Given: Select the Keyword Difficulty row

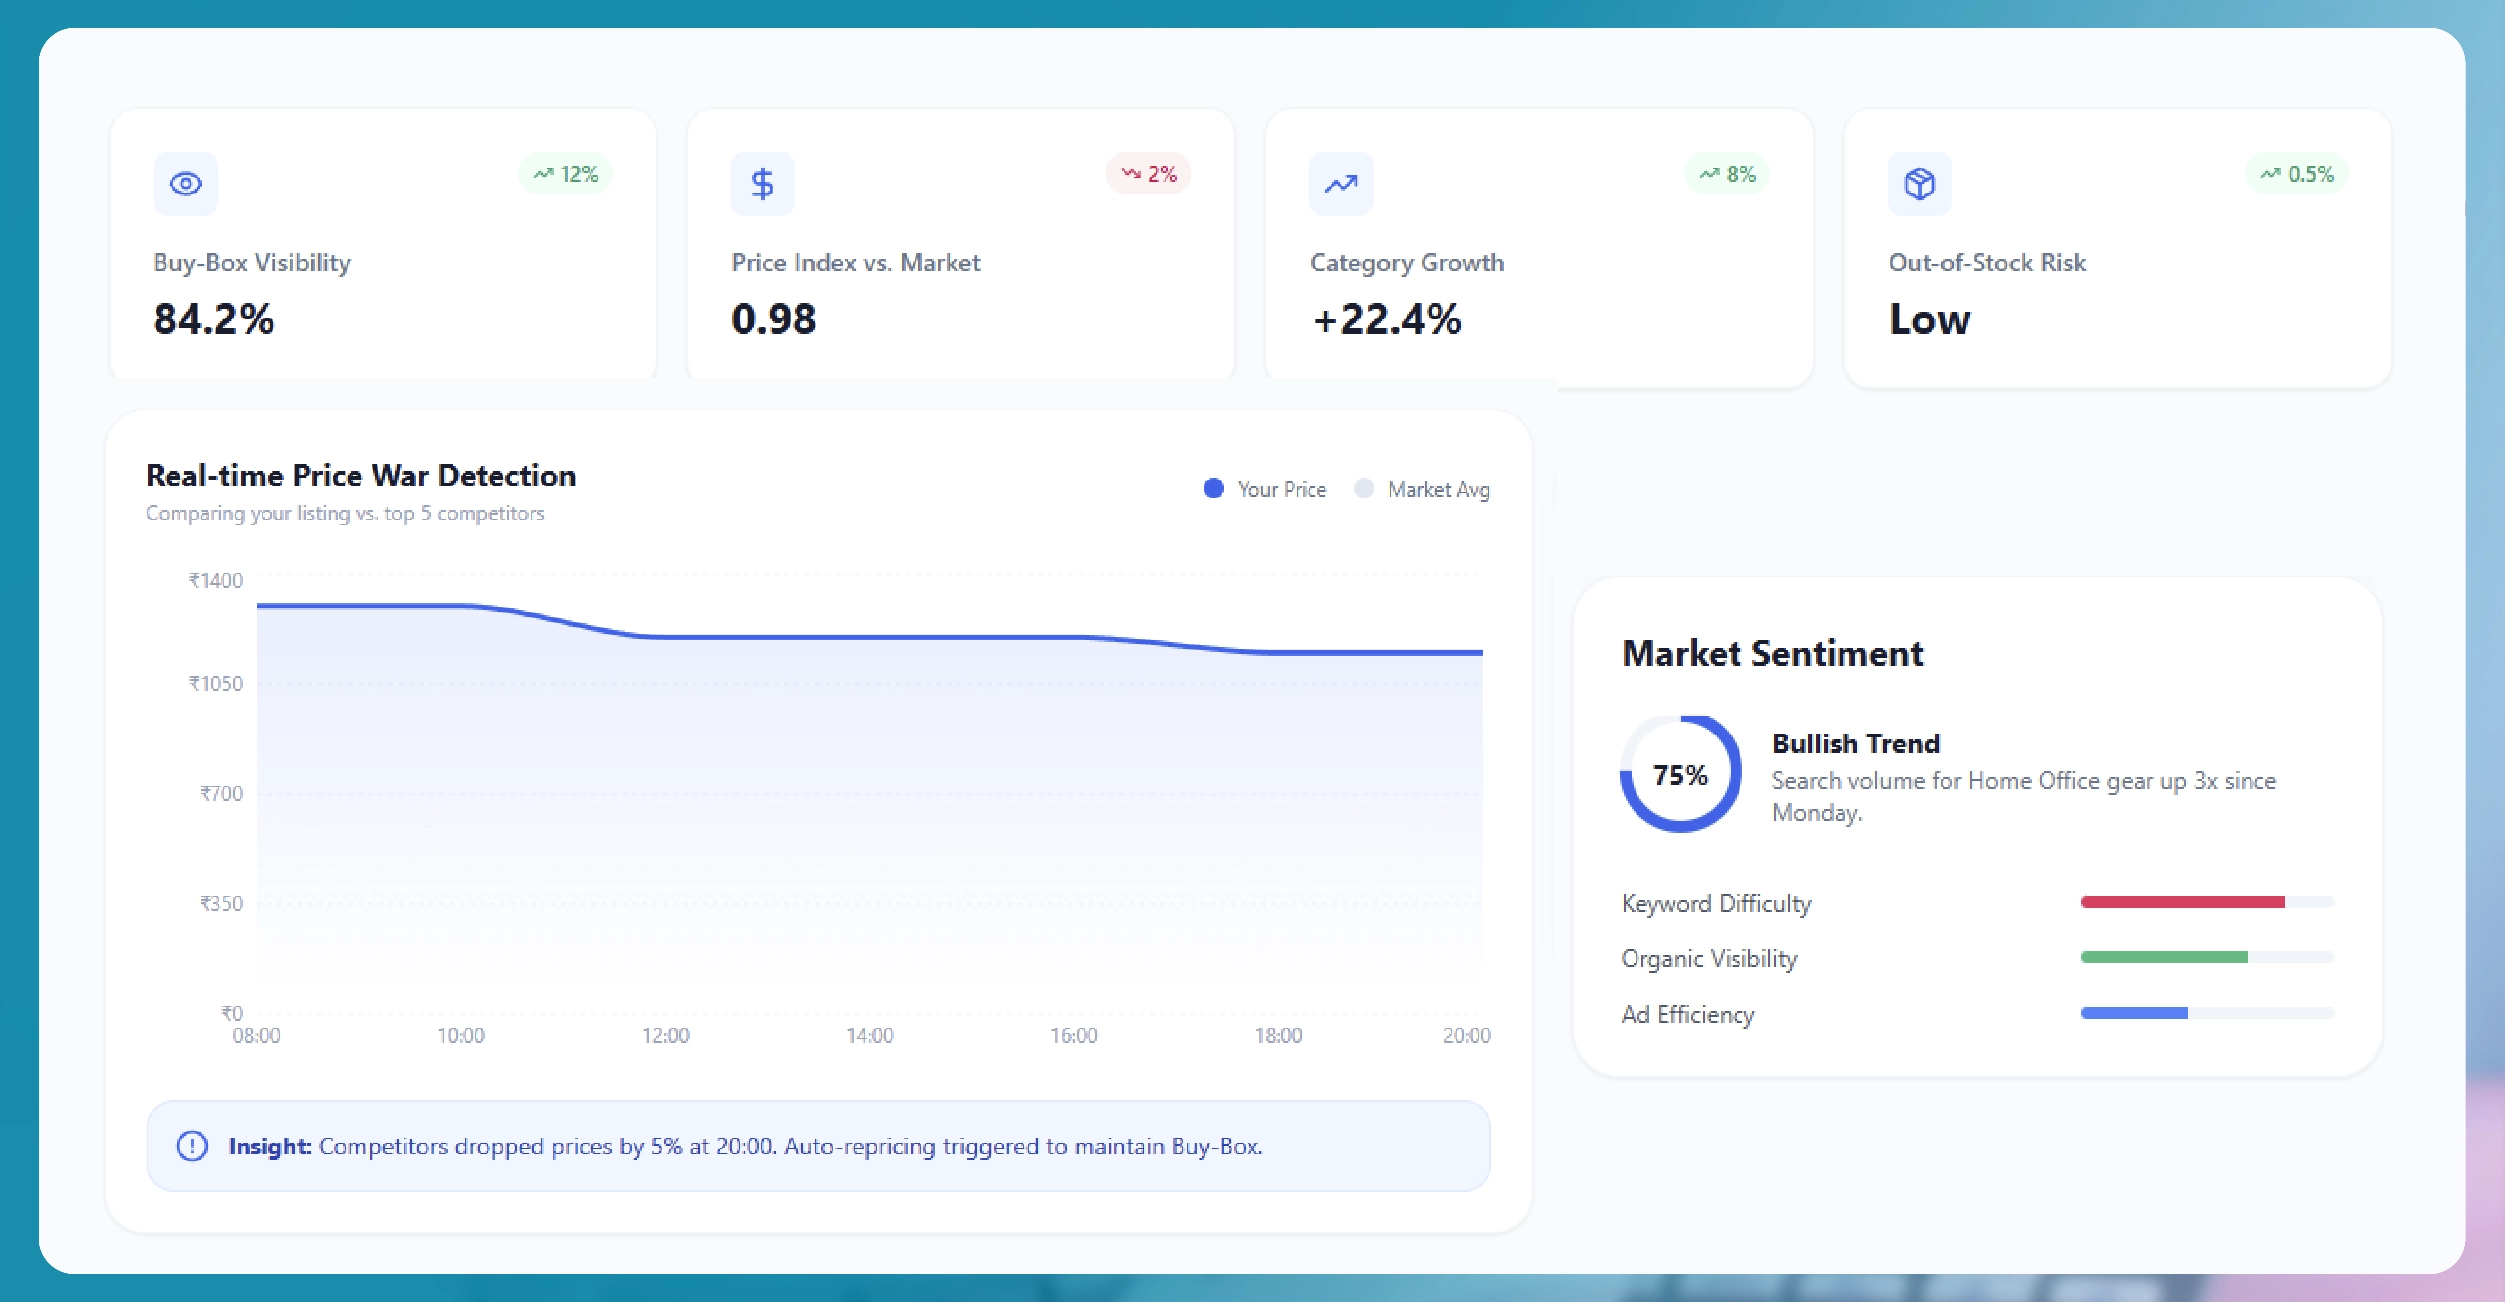Looking at the screenshot, I should (x=1716, y=903).
